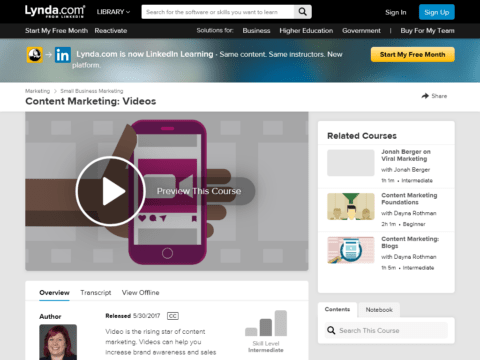Click the course search input field
Screen dimensions: 480x360
pyautogui.click(x=218, y=12)
